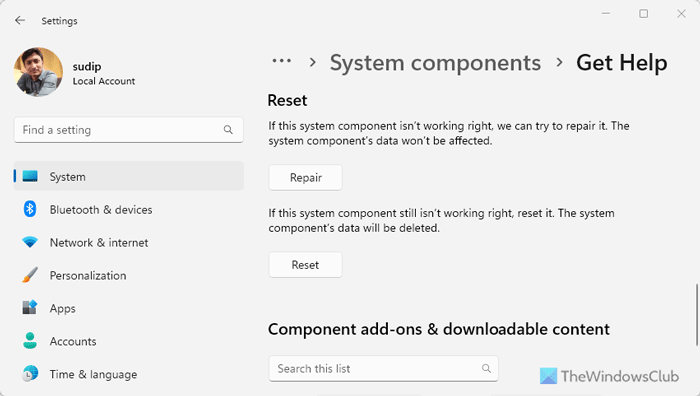The width and height of the screenshot is (700, 396).
Task: Open the sudip profile picture
Action: [38, 72]
